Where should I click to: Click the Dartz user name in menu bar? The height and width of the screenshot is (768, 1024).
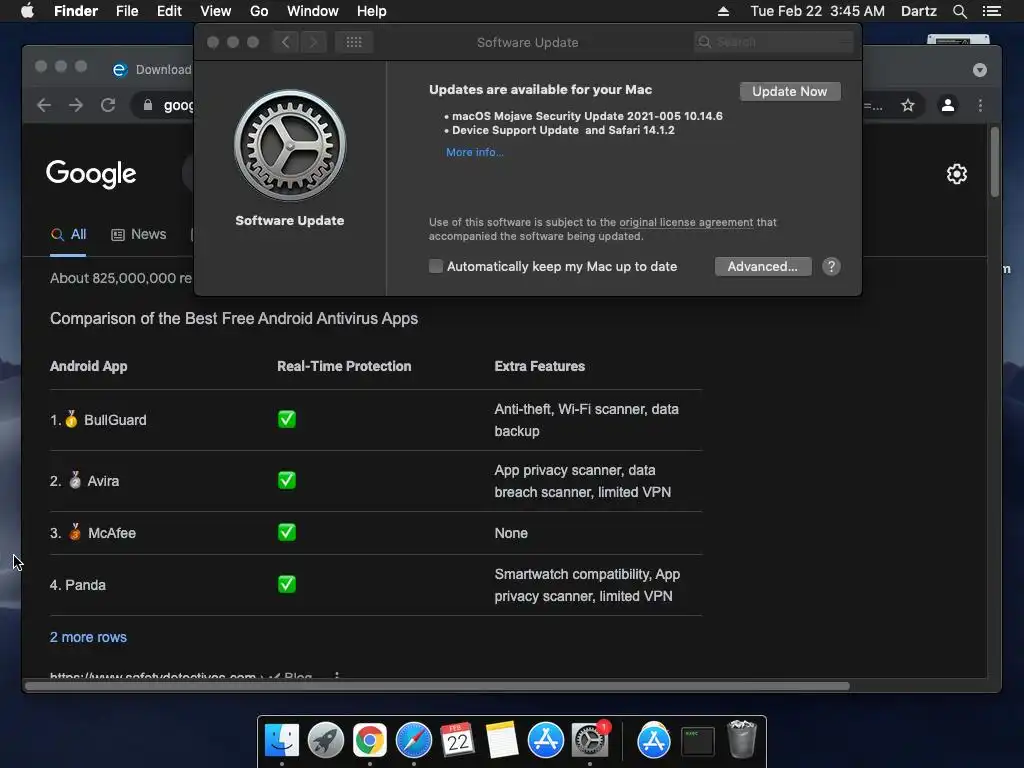[x=918, y=11]
